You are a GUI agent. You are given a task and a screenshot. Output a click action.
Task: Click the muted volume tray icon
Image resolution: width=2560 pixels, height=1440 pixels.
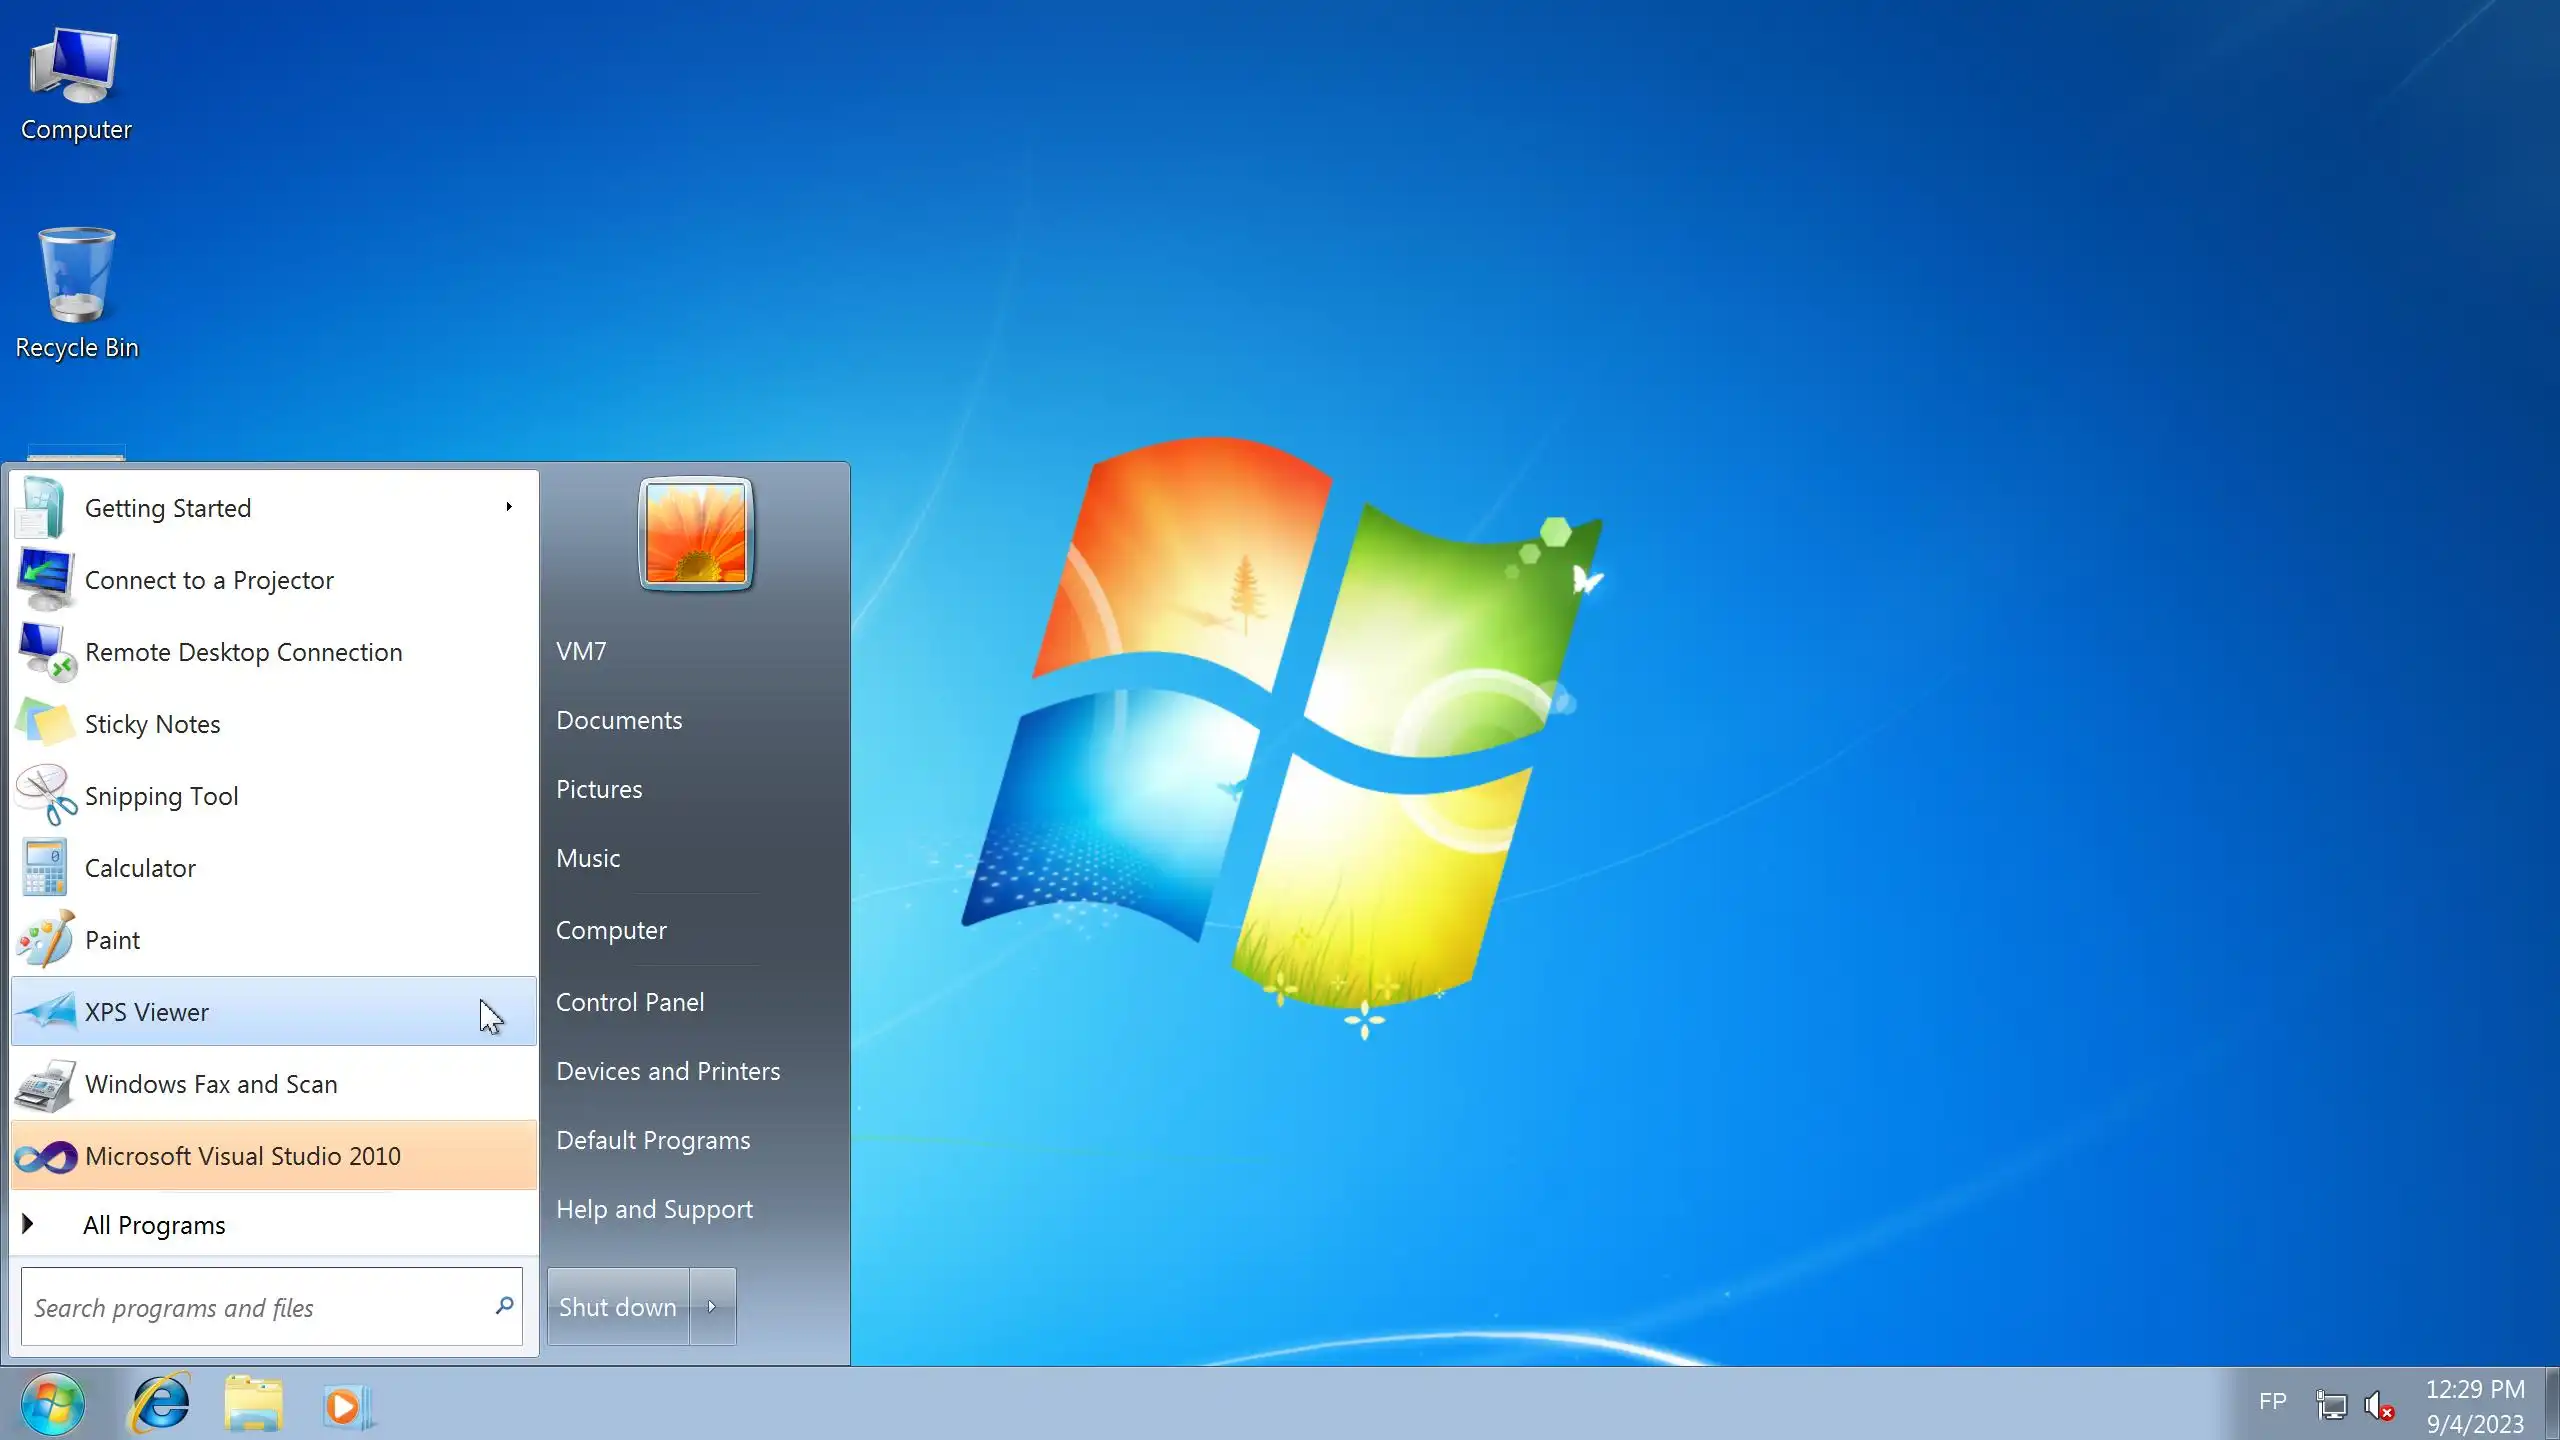point(2378,1406)
